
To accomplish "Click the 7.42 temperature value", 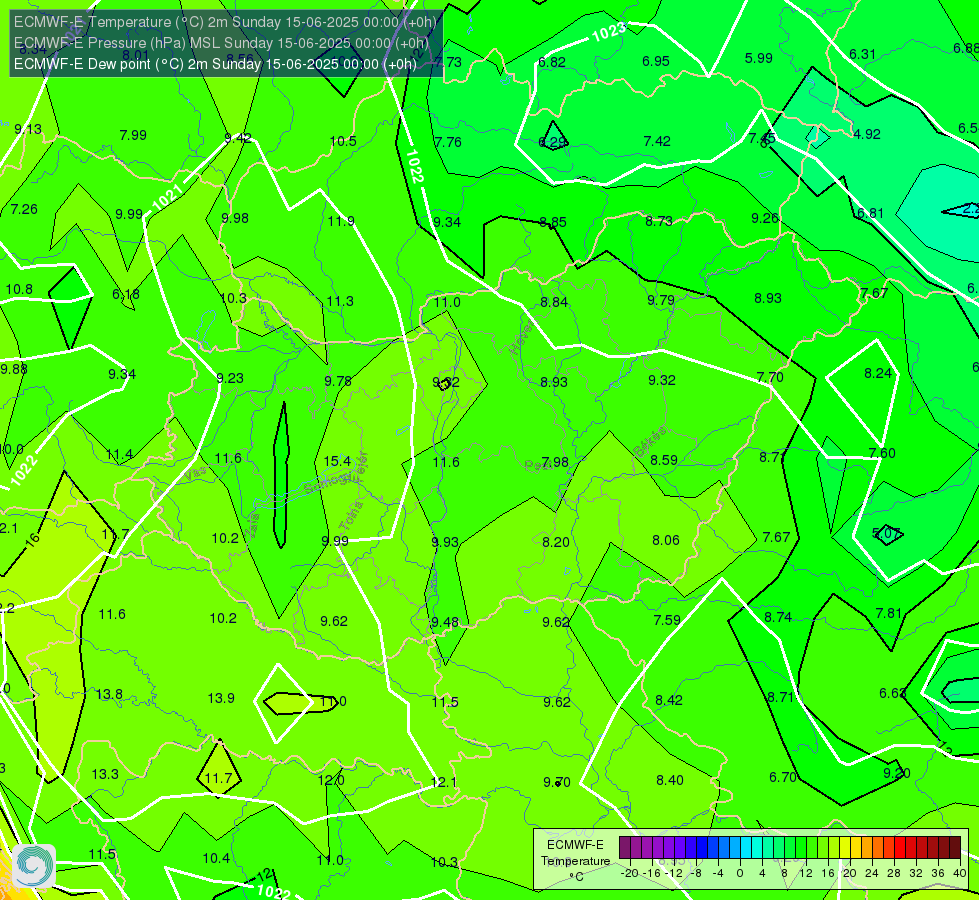I will pos(657,141).
